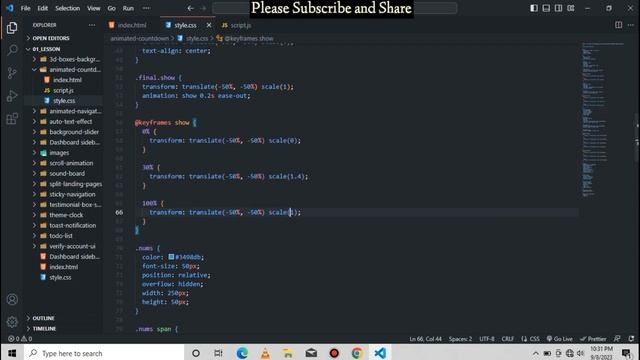
Task: Click Go Live in the status bar
Action: [x=560, y=339]
